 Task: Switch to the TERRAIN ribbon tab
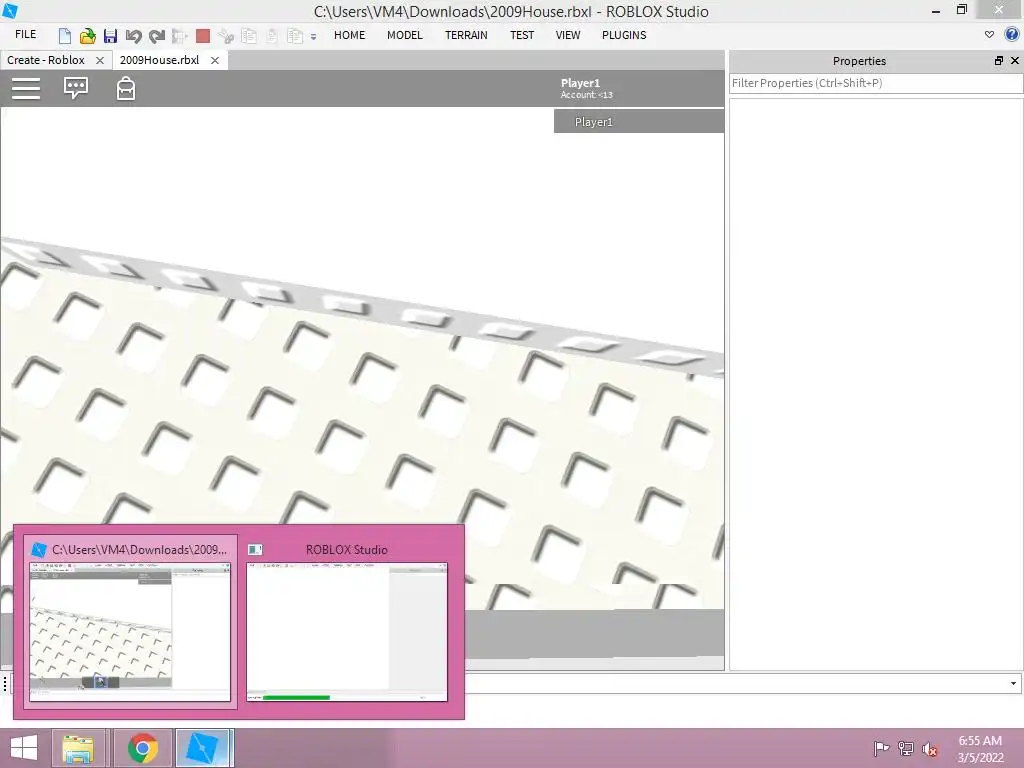(x=466, y=35)
